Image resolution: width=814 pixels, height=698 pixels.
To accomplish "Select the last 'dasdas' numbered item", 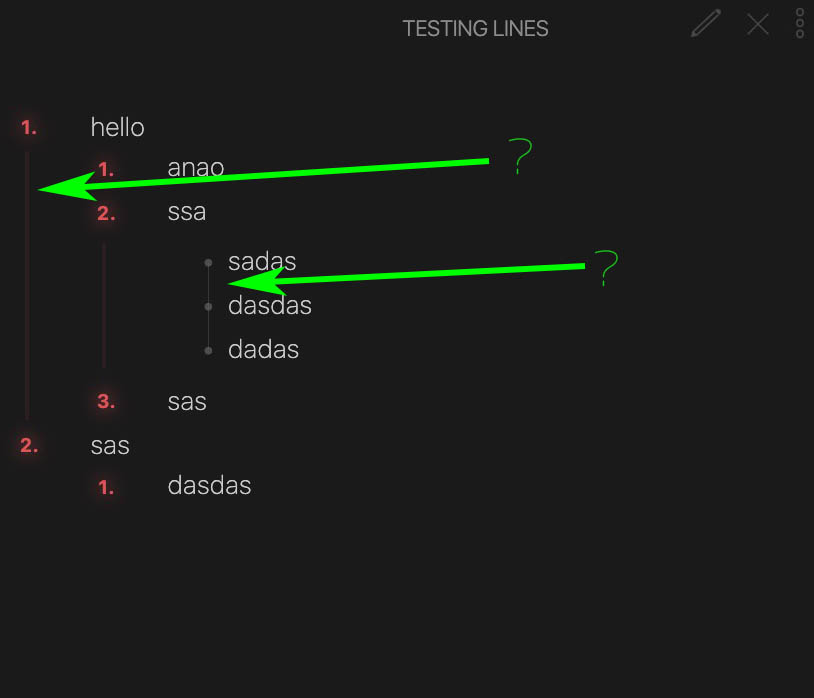I will tap(209, 486).
